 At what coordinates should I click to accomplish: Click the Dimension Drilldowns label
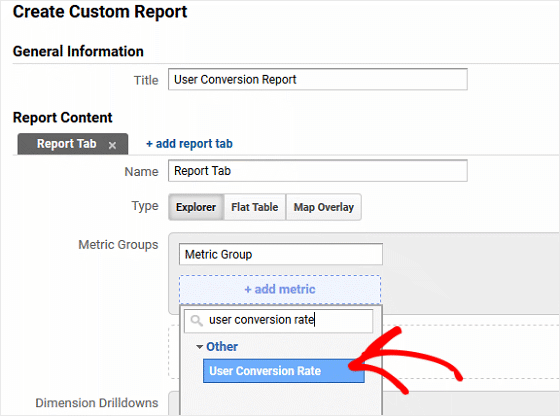point(97,403)
